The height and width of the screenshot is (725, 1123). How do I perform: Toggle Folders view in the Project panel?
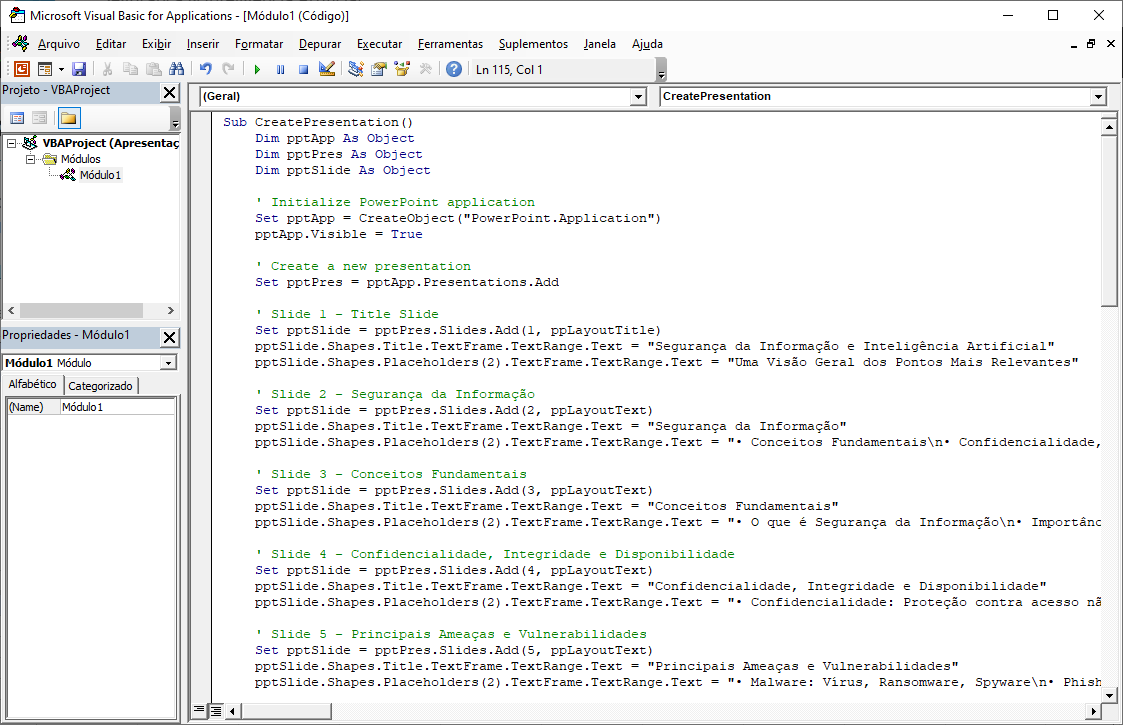(x=69, y=118)
